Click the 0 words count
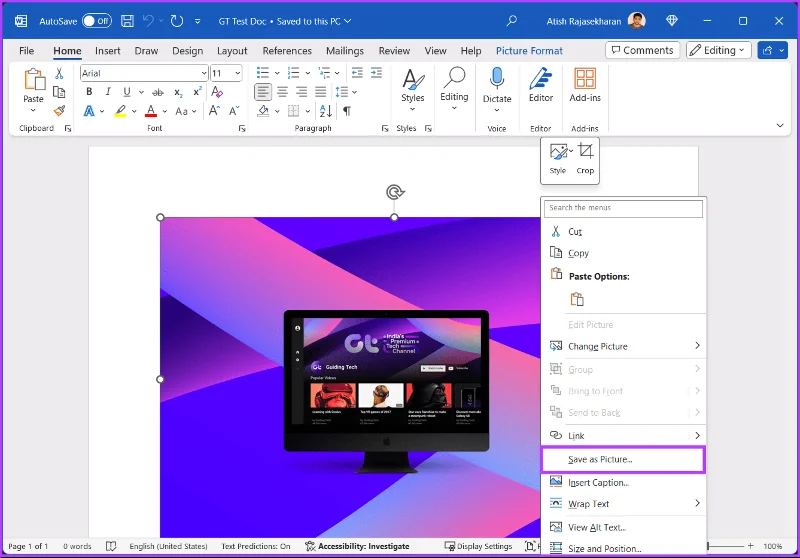Screen dimensions: 800x558 point(77,546)
